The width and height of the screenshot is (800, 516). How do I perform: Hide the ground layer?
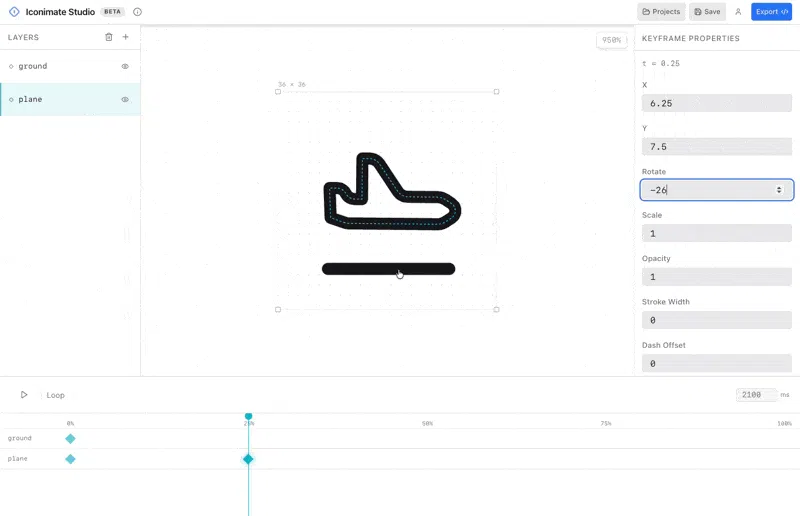tap(125, 66)
